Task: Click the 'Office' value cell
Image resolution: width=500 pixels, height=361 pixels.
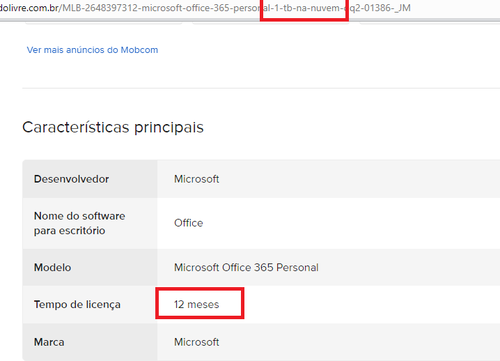Action: pos(188,223)
